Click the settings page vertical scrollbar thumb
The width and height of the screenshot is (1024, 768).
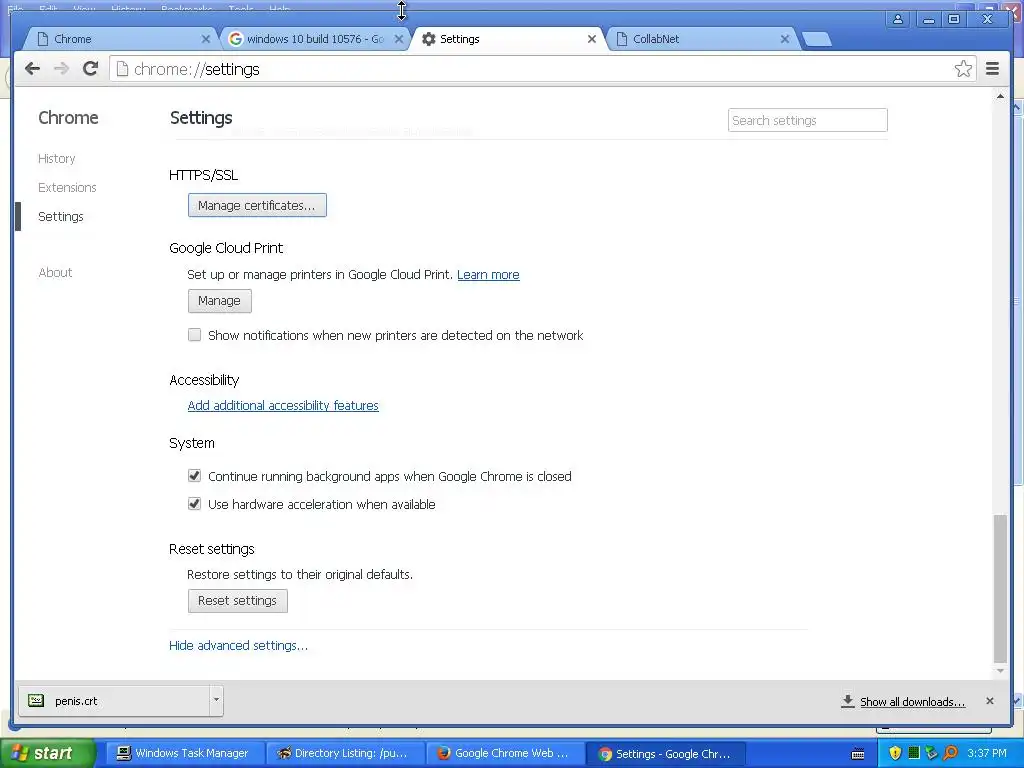pyautogui.click(x=1000, y=588)
